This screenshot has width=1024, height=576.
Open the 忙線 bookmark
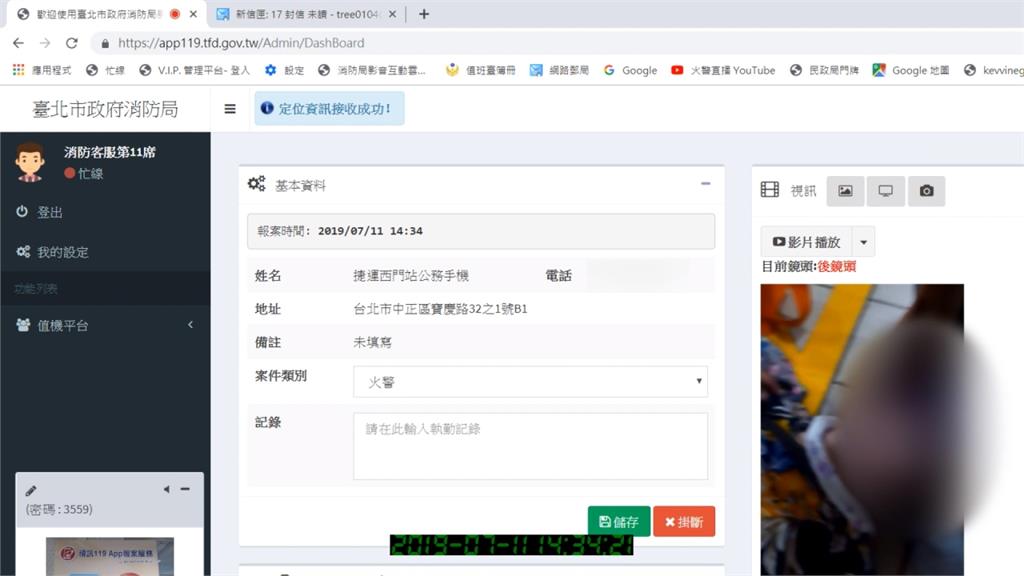pyautogui.click(x=105, y=70)
